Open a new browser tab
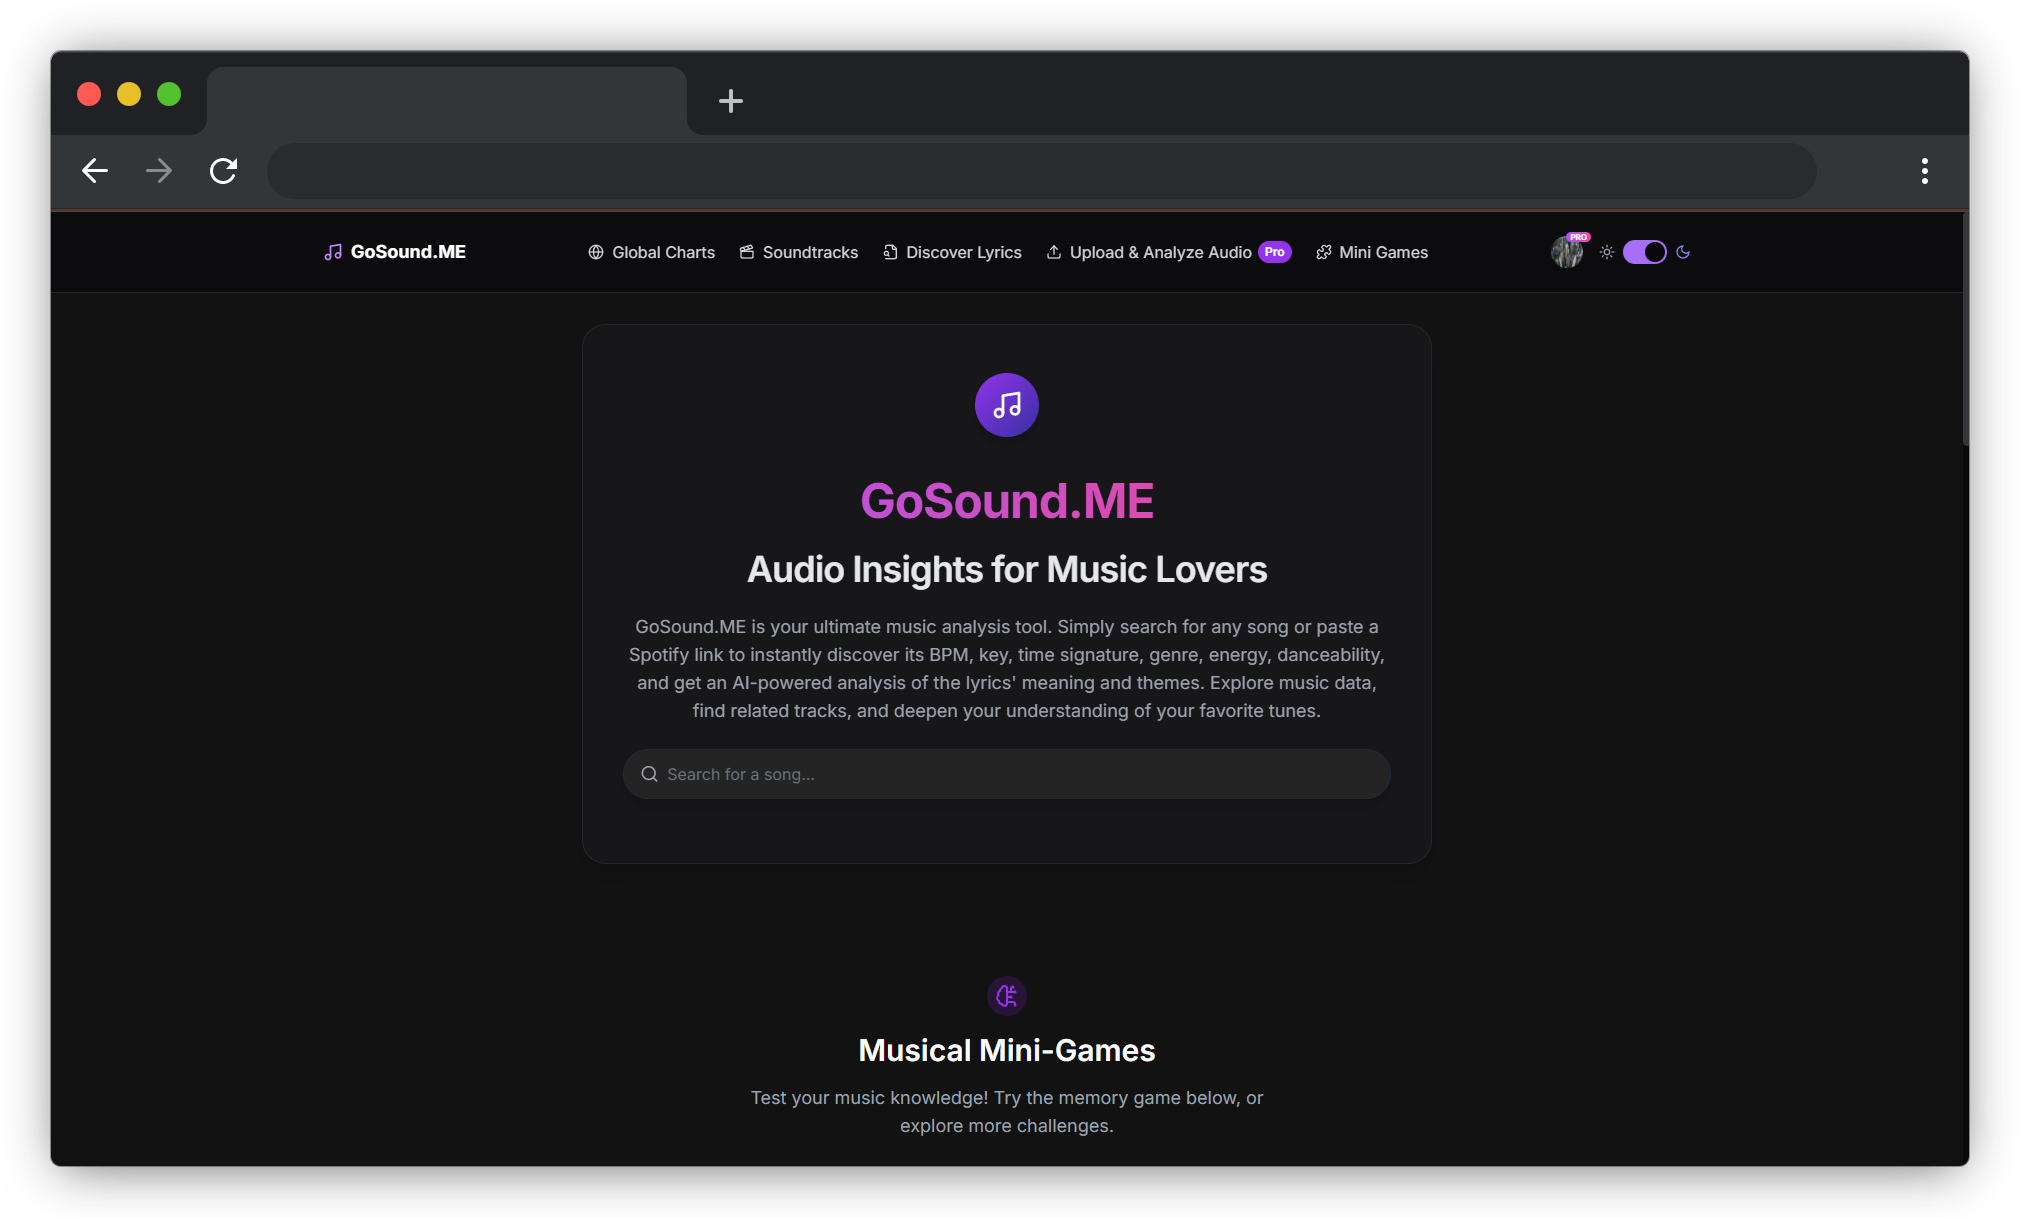Image resolution: width=2020 pixels, height=1217 pixels. coord(730,101)
